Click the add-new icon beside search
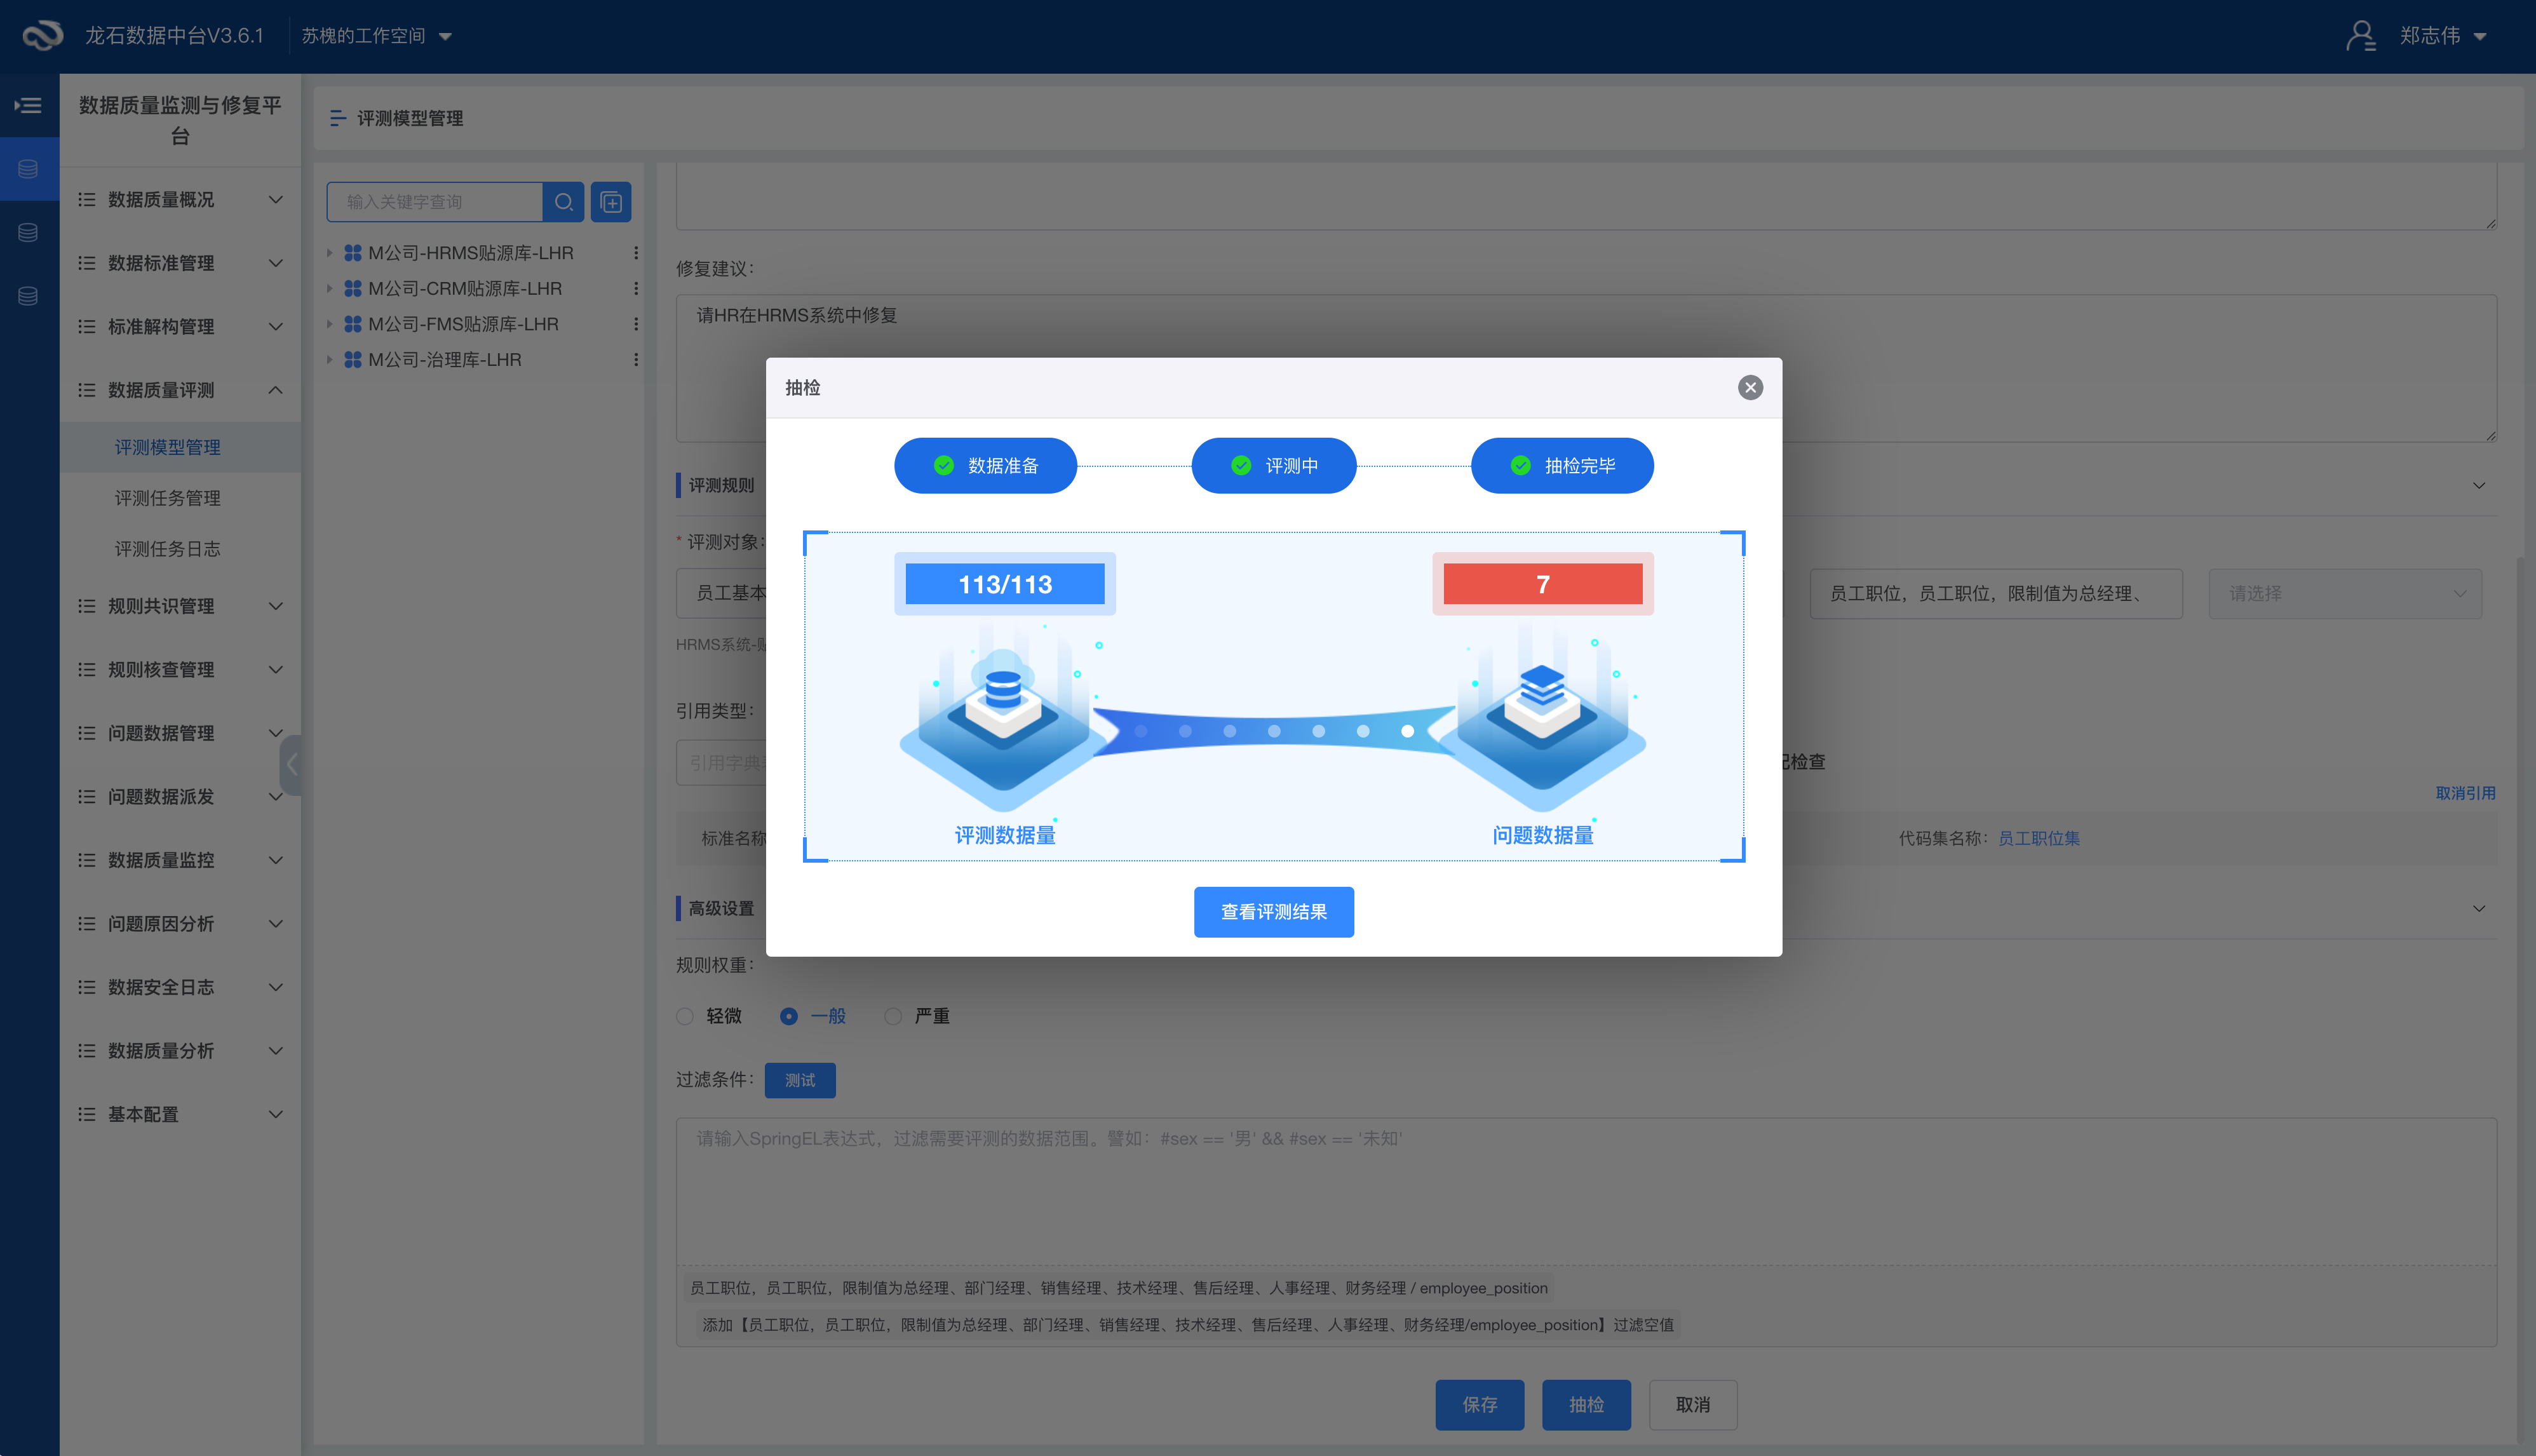 click(x=611, y=202)
